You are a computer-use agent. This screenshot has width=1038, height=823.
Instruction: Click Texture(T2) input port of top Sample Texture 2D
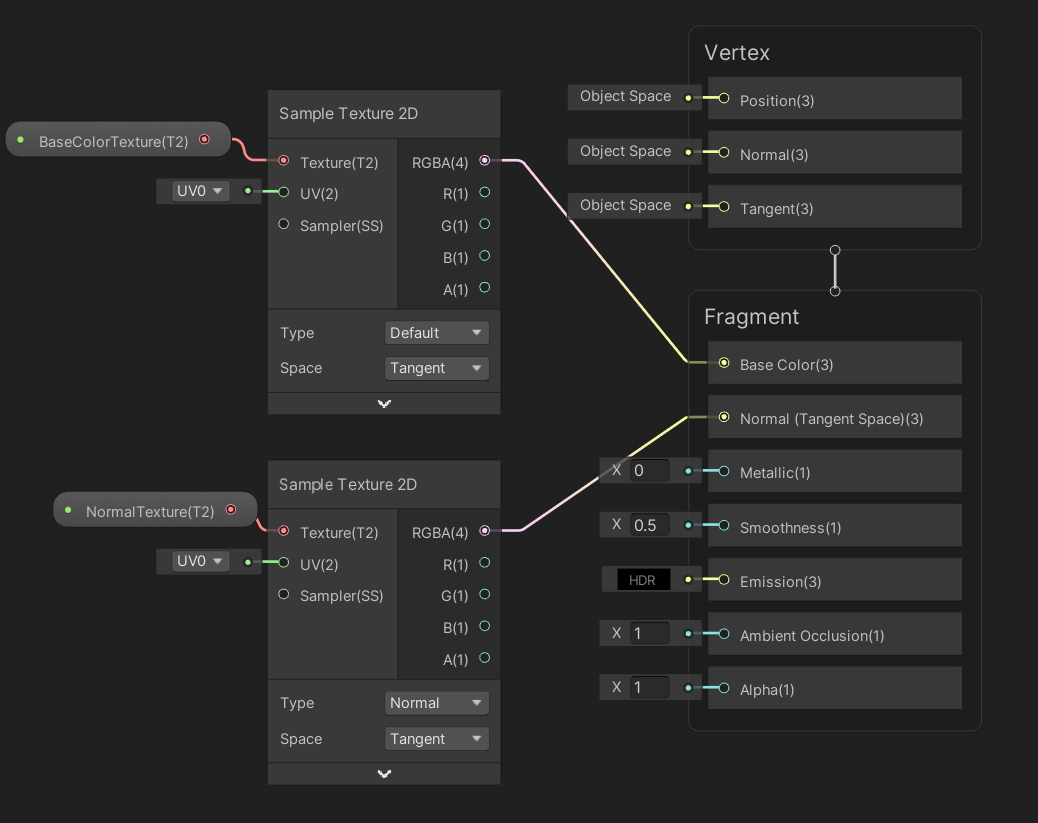(284, 160)
